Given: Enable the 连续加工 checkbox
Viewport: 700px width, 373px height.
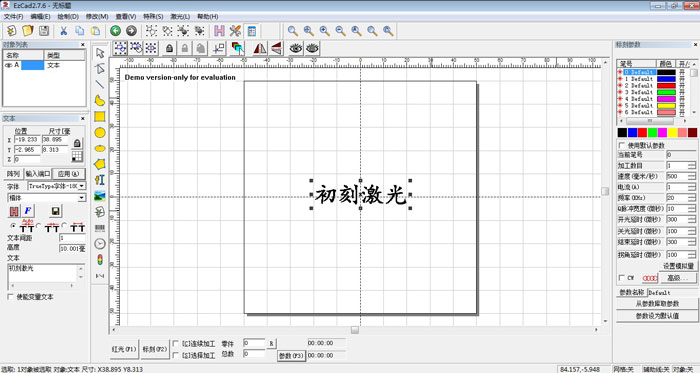Looking at the screenshot, I should (175, 344).
